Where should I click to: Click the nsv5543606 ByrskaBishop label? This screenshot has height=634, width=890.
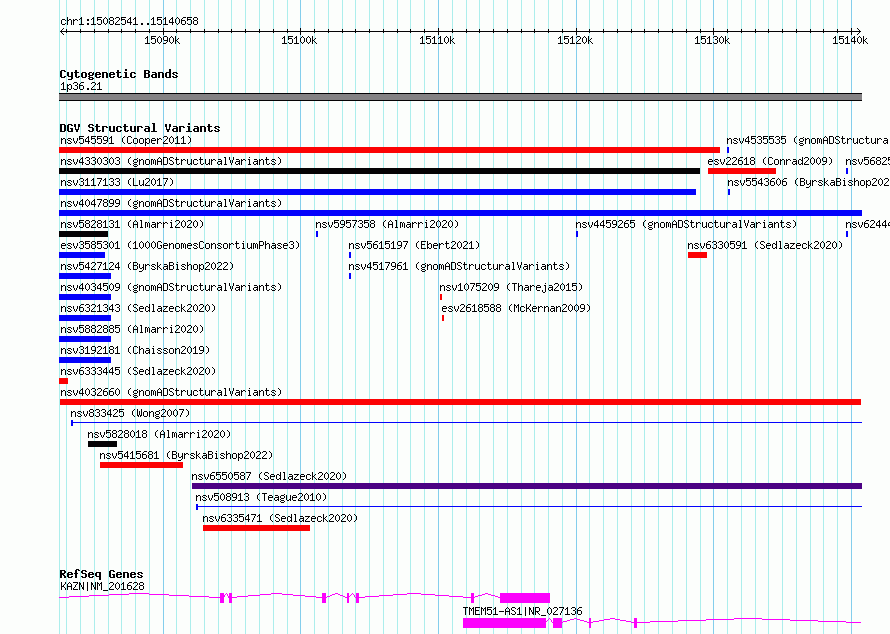[808, 182]
